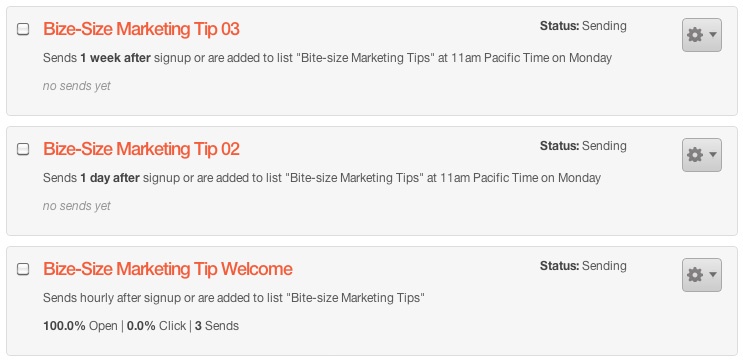The height and width of the screenshot is (362, 743).
Task: Check the Marketing Tip Welcome checkbox
Action: tap(23, 269)
